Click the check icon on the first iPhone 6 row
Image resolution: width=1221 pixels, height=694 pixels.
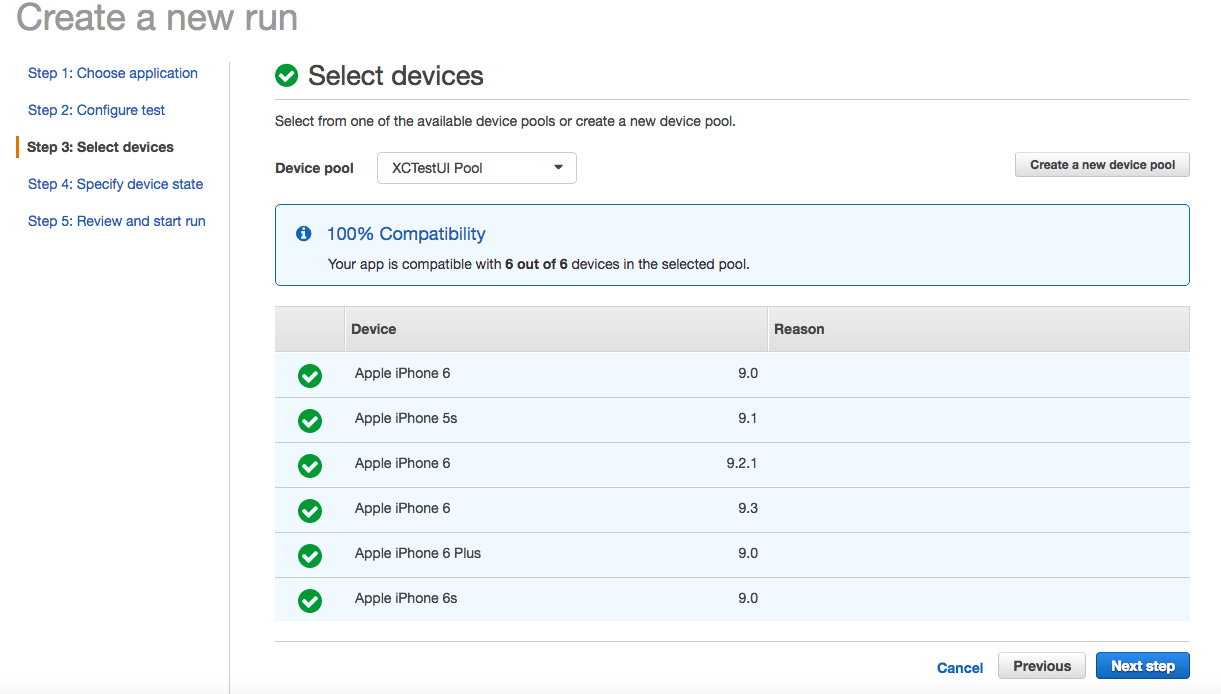point(309,375)
